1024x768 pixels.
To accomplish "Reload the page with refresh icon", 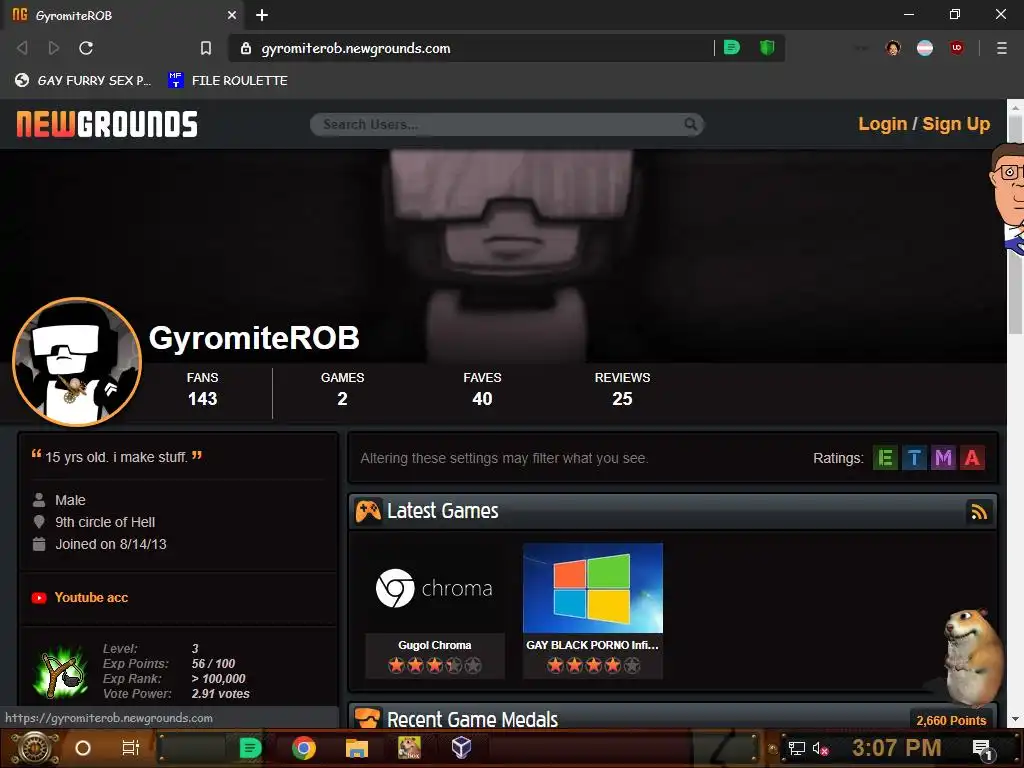I will click(x=86, y=48).
